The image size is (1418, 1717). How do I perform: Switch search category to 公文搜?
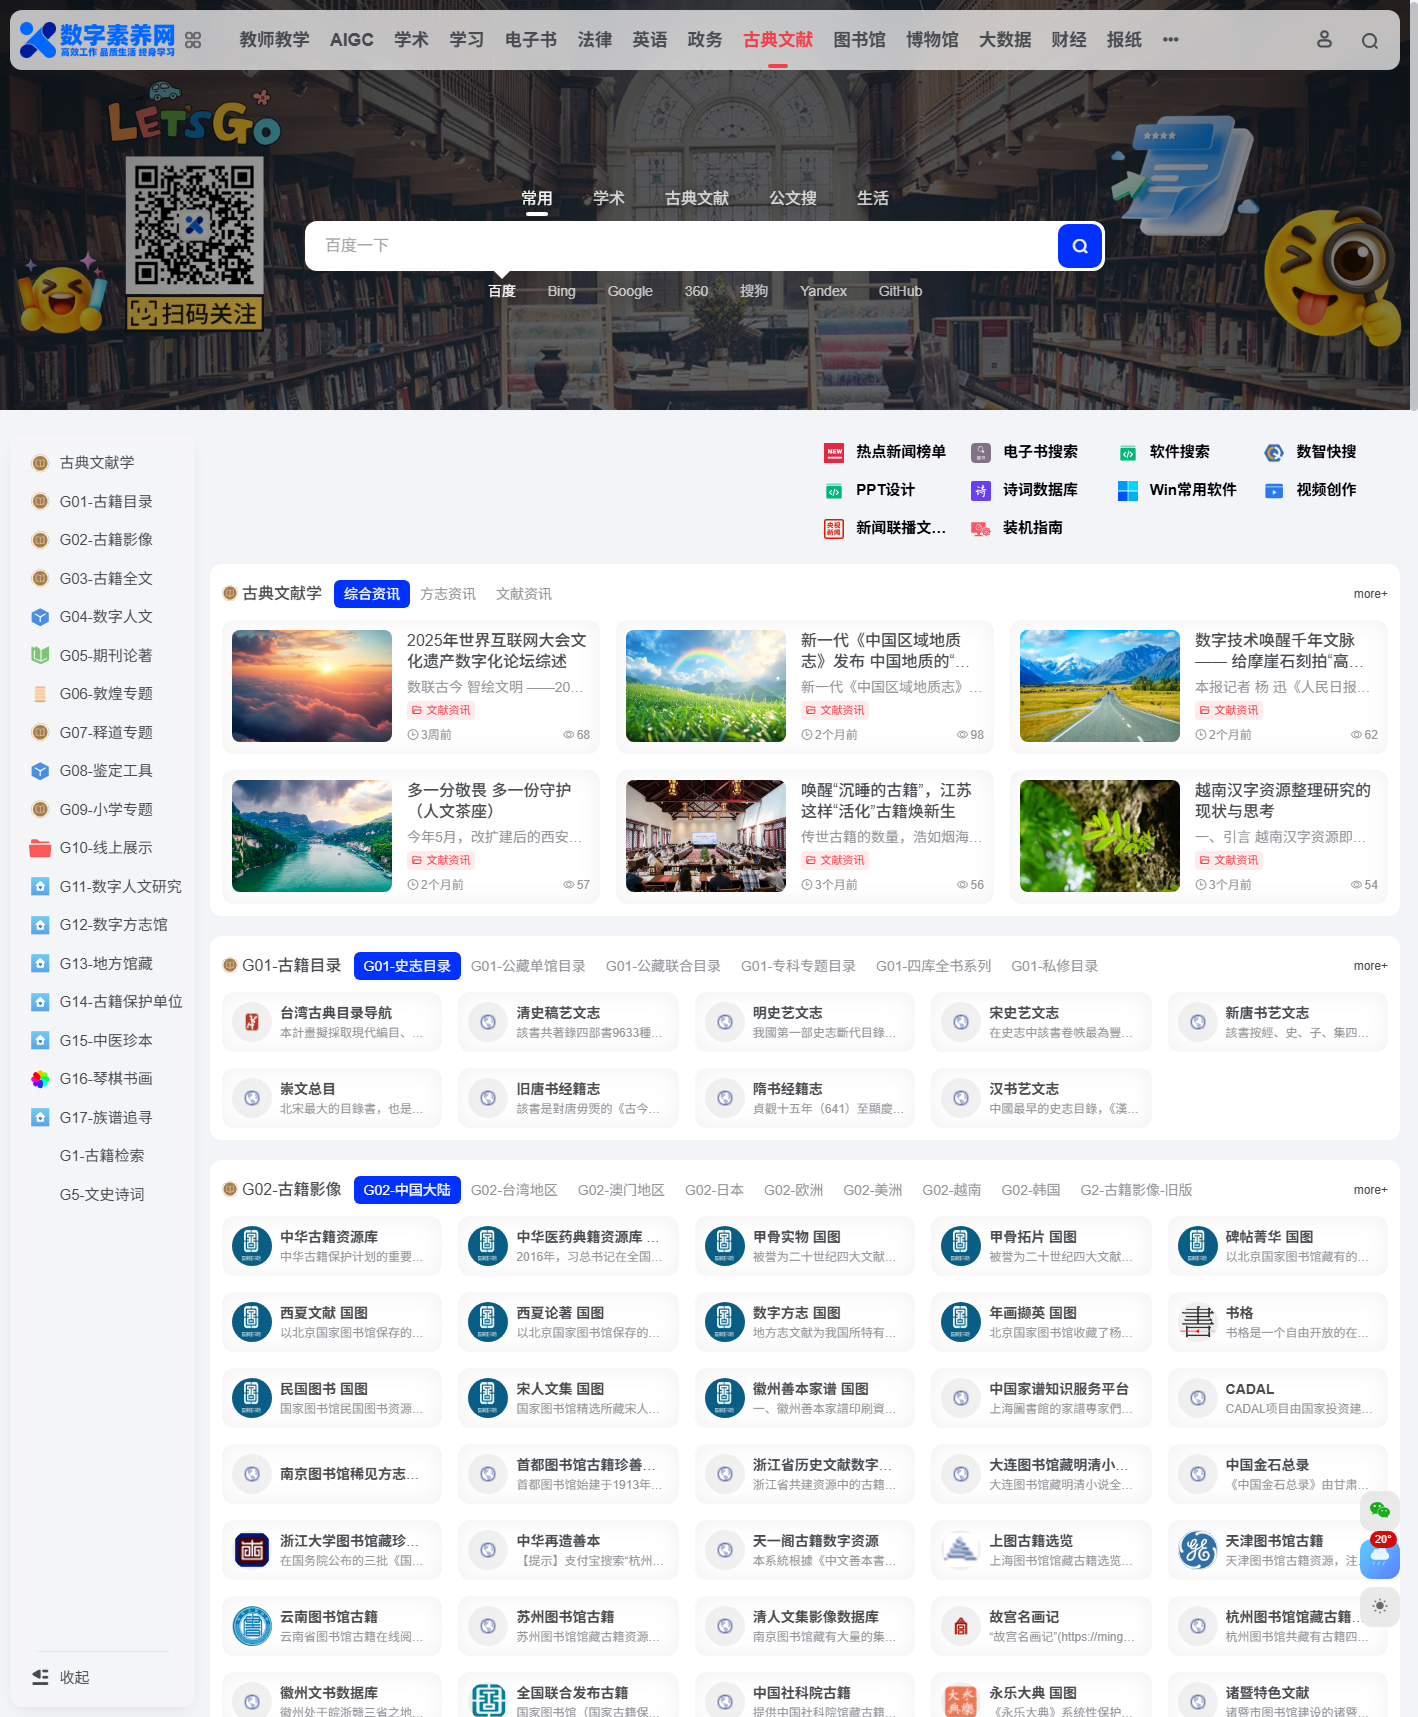pos(793,198)
